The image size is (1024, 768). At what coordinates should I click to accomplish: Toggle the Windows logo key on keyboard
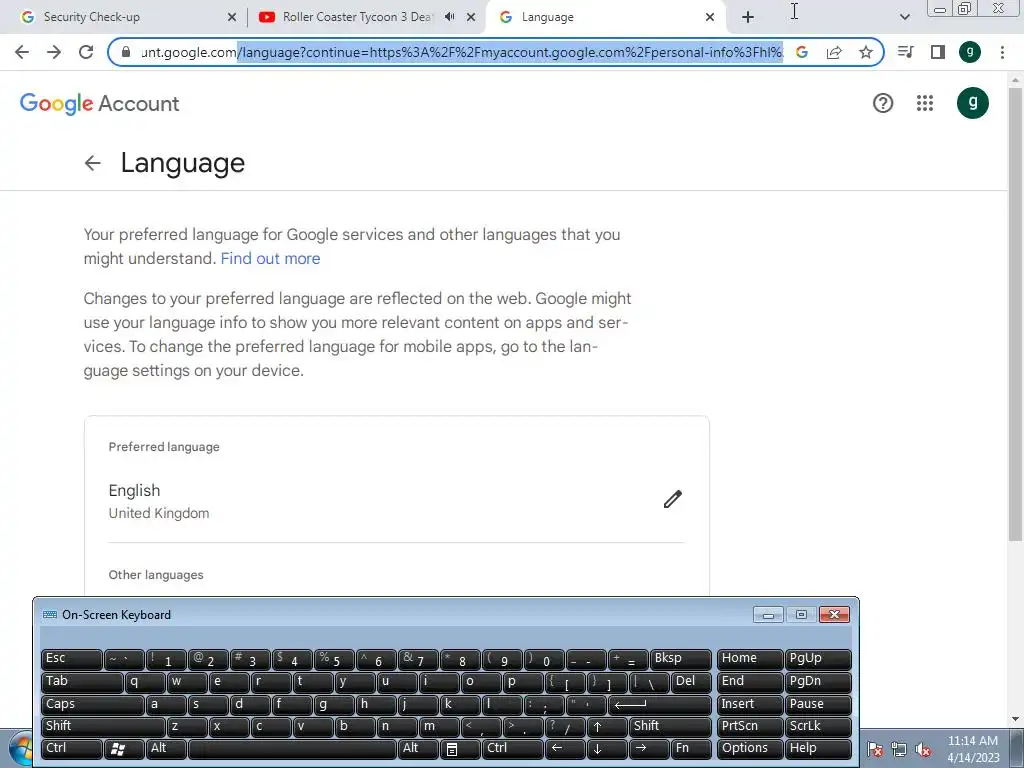pyautogui.click(x=125, y=748)
